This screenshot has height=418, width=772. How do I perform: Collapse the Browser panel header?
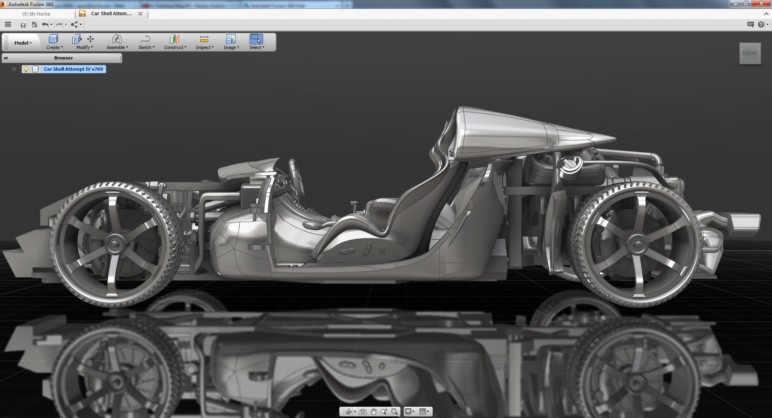click(x=63, y=58)
